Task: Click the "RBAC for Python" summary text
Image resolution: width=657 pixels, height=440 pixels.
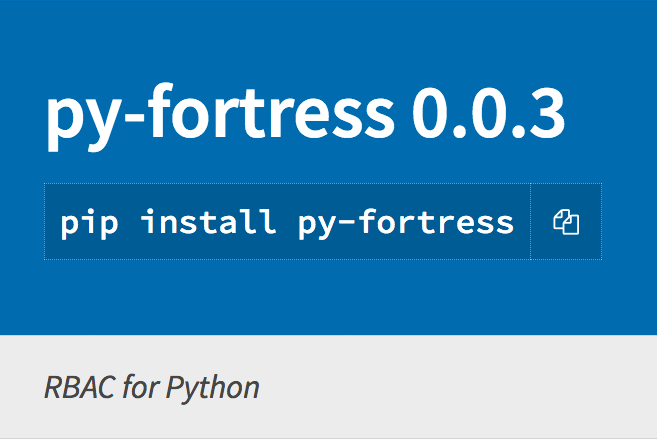Action: point(151,387)
